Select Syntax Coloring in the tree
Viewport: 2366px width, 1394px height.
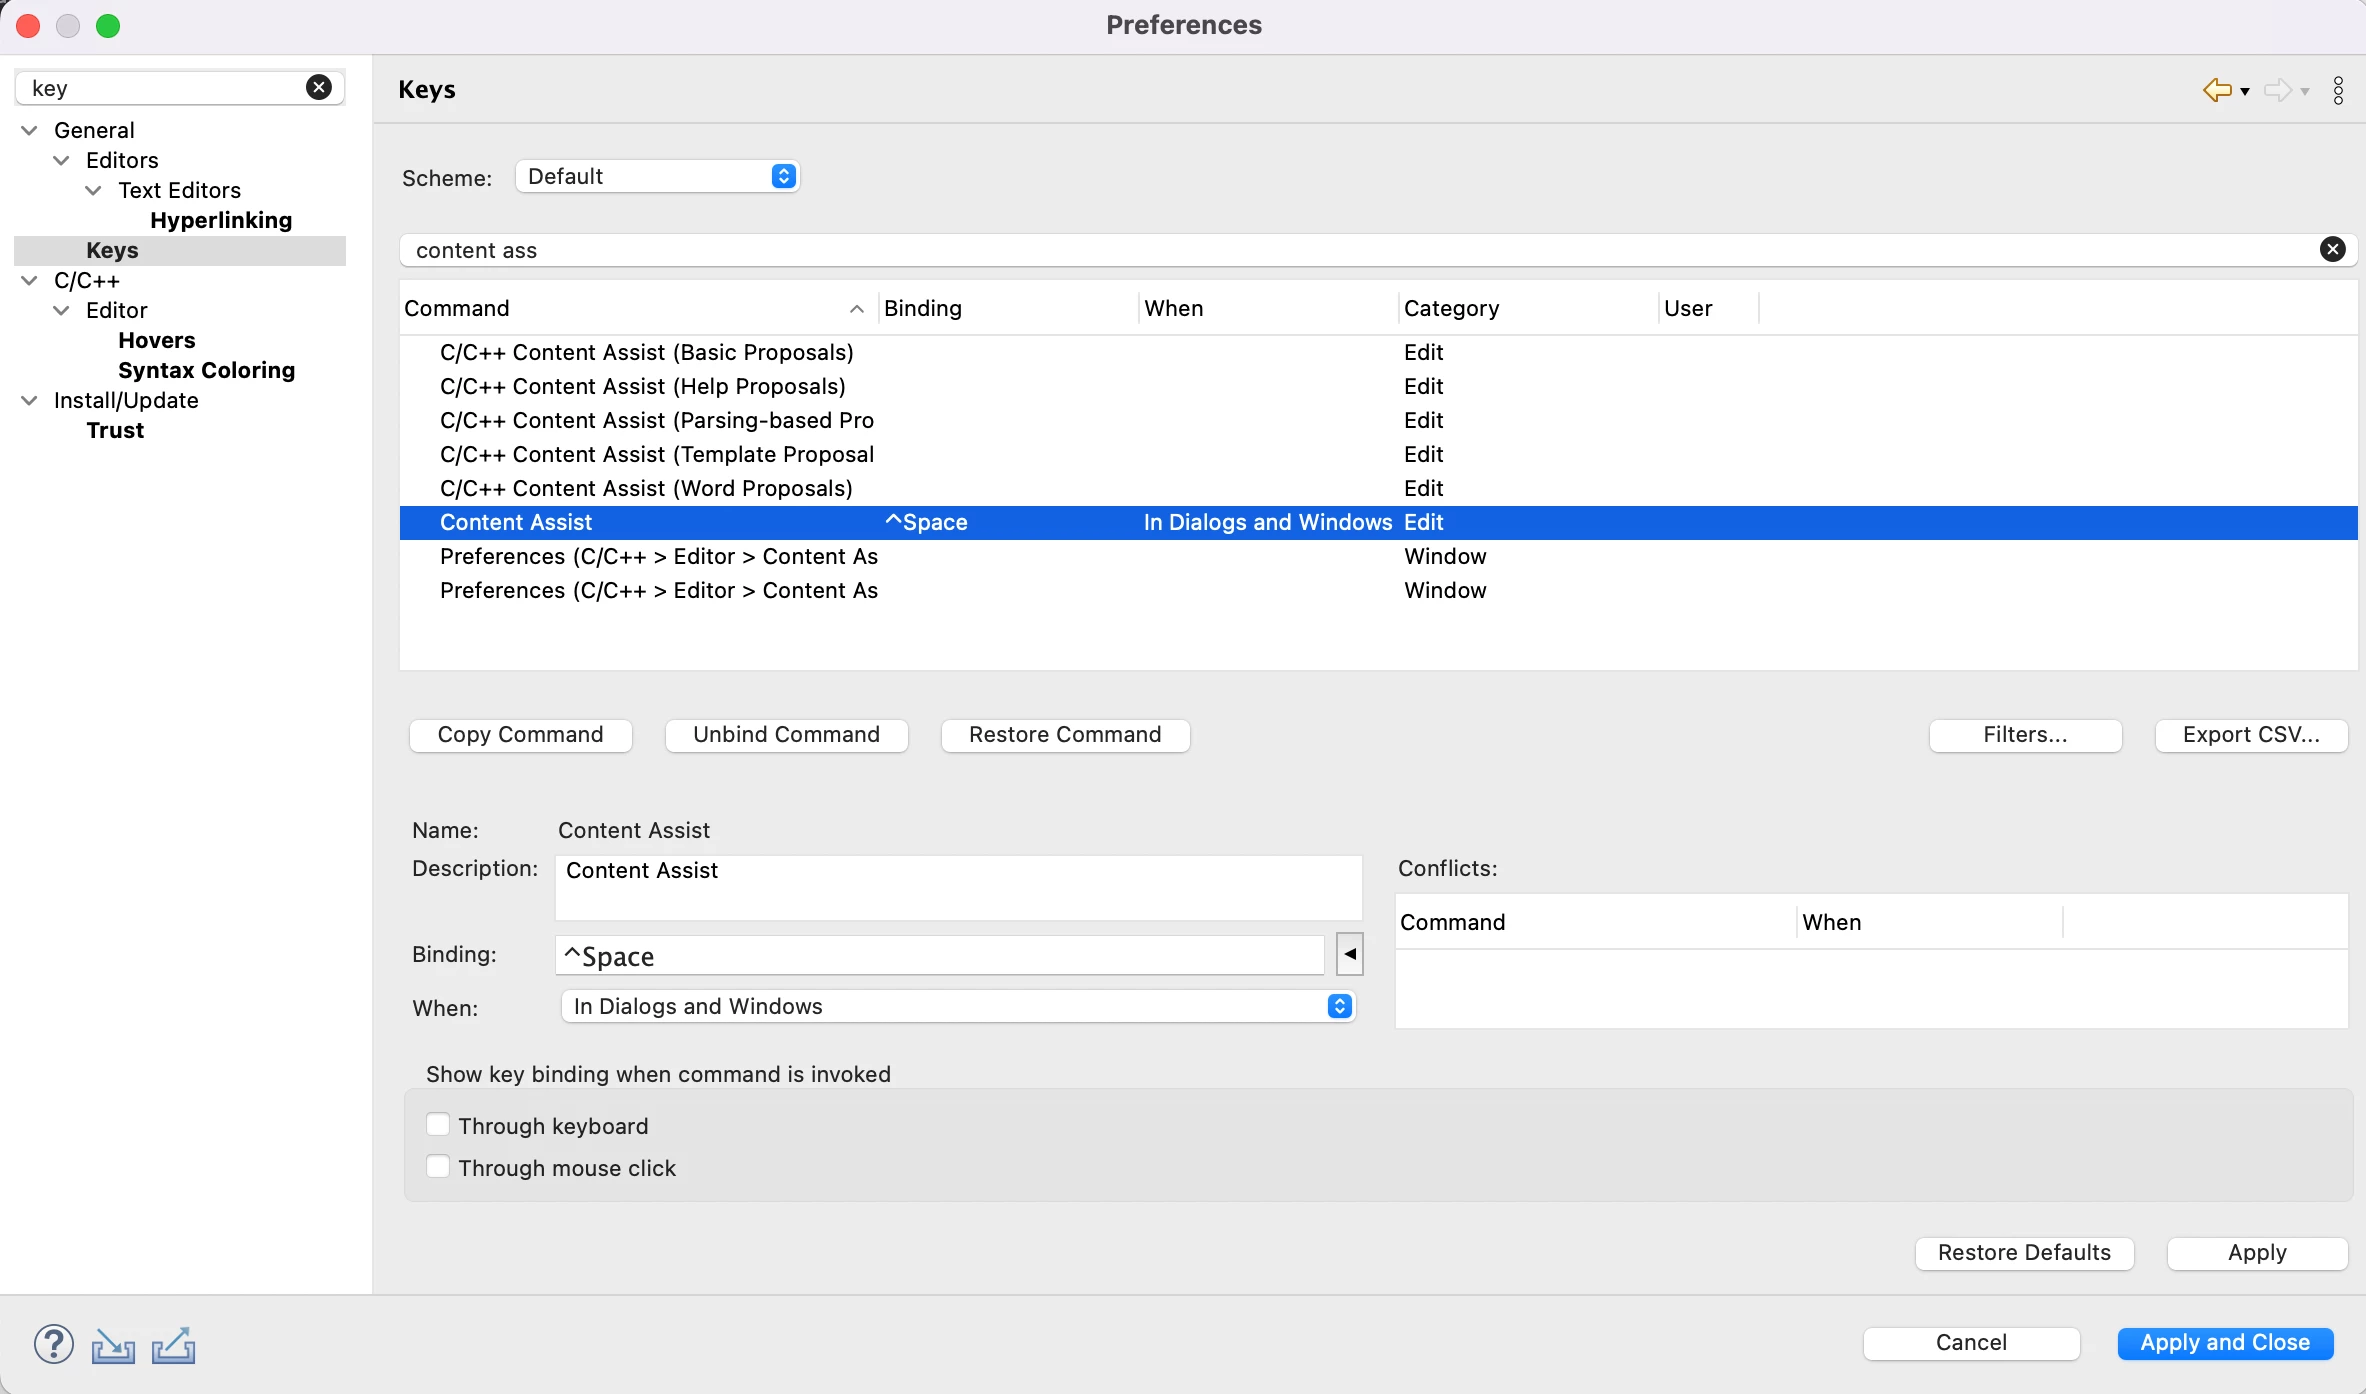[x=207, y=370]
